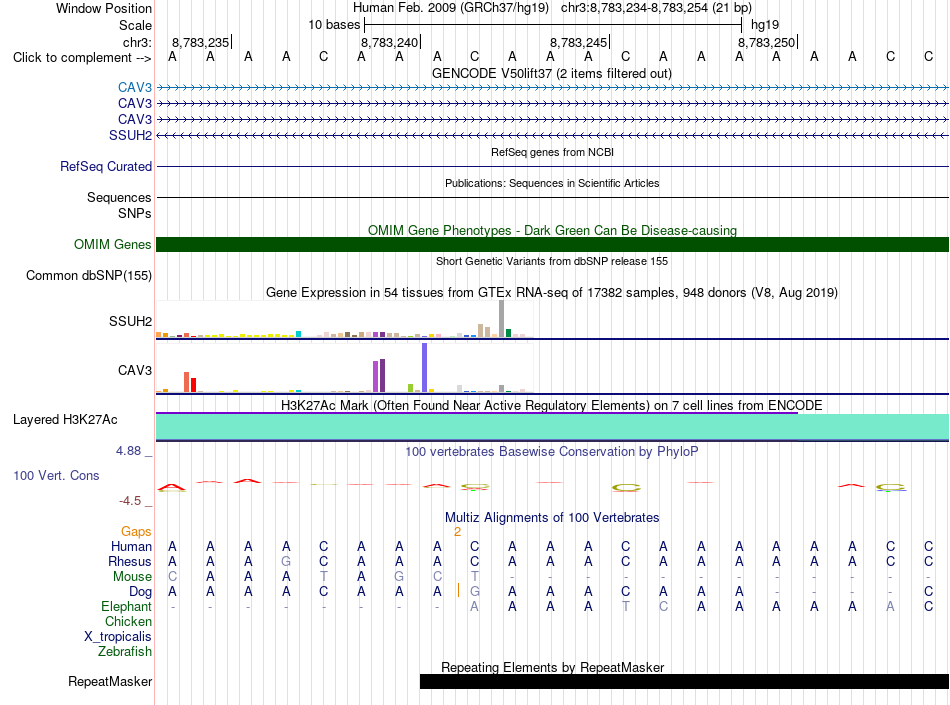Click the orange 'Gaps' label
The height and width of the screenshot is (705, 950).
[x=136, y=531]
